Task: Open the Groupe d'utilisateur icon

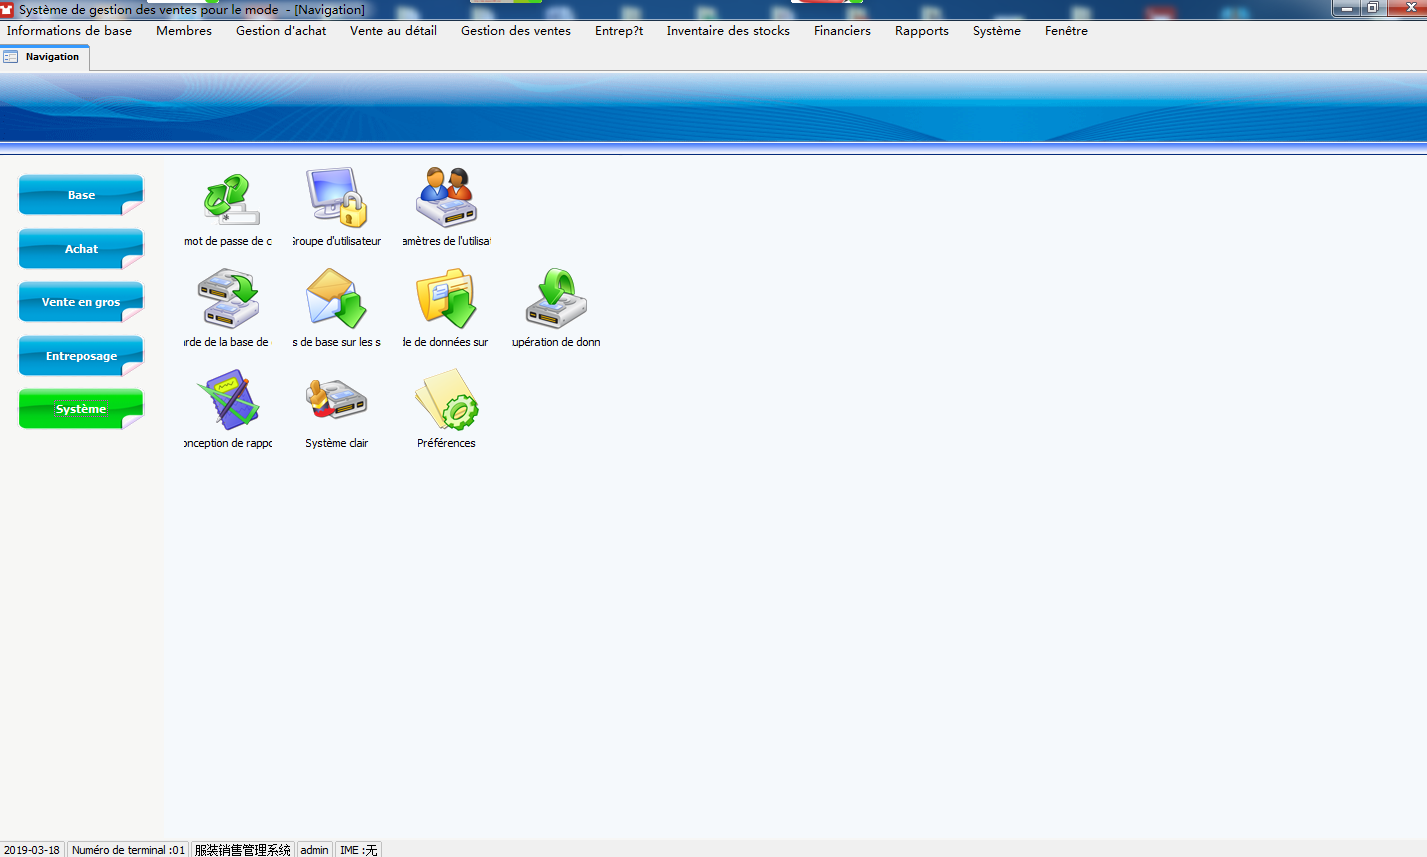Action: pyautogui.click(x=337, y=200)
